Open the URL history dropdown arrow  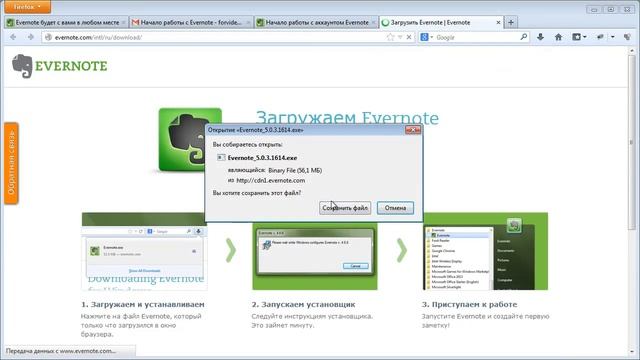[400, 37]
